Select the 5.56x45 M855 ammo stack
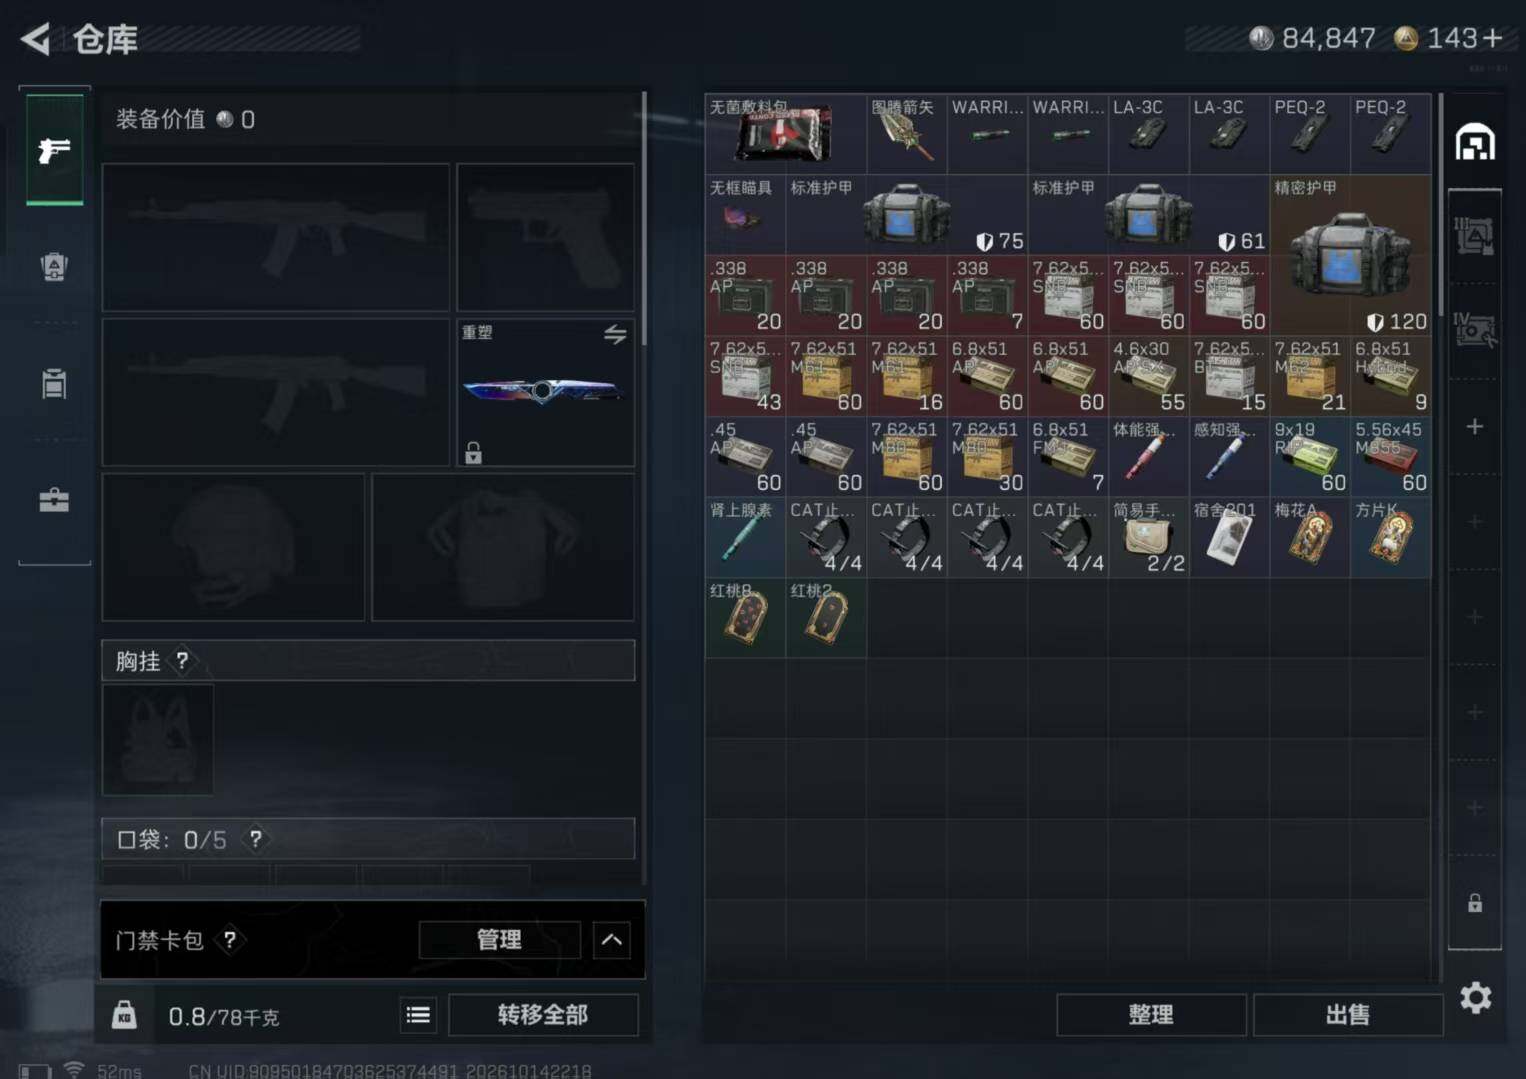Image resolution: width=1526 pixels, height=1079 pixels. pyautogui.click(x=1390, y=456)
